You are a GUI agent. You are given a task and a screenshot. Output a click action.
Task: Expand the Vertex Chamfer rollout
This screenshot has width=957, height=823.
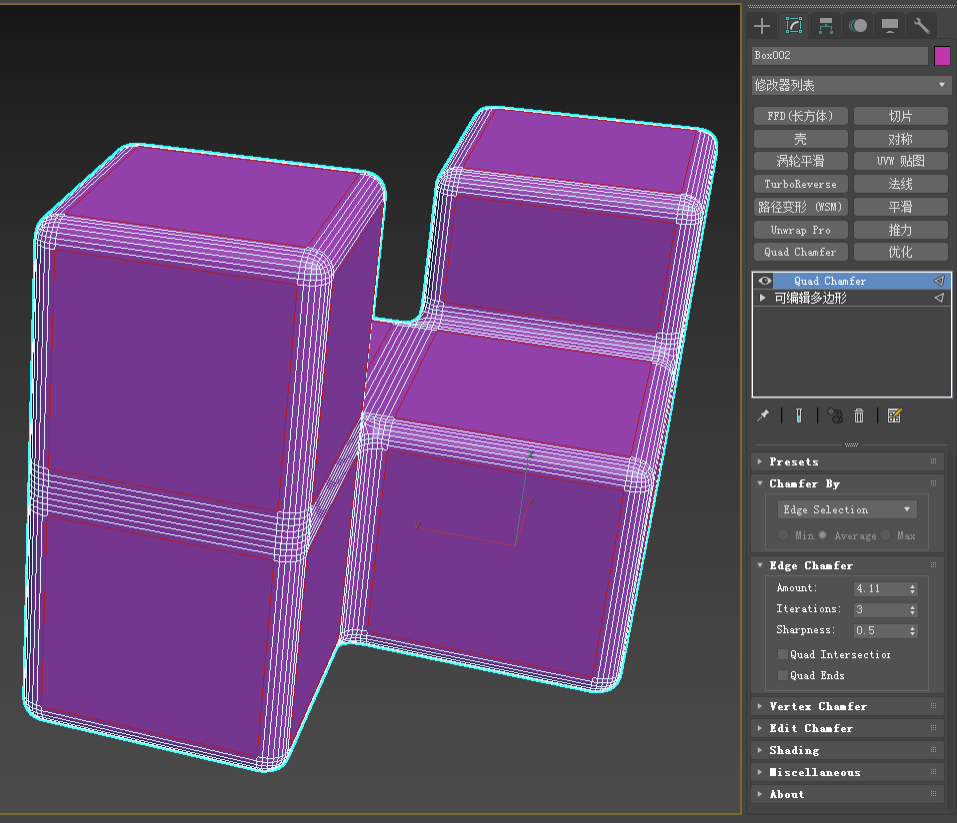pos(817,706)
